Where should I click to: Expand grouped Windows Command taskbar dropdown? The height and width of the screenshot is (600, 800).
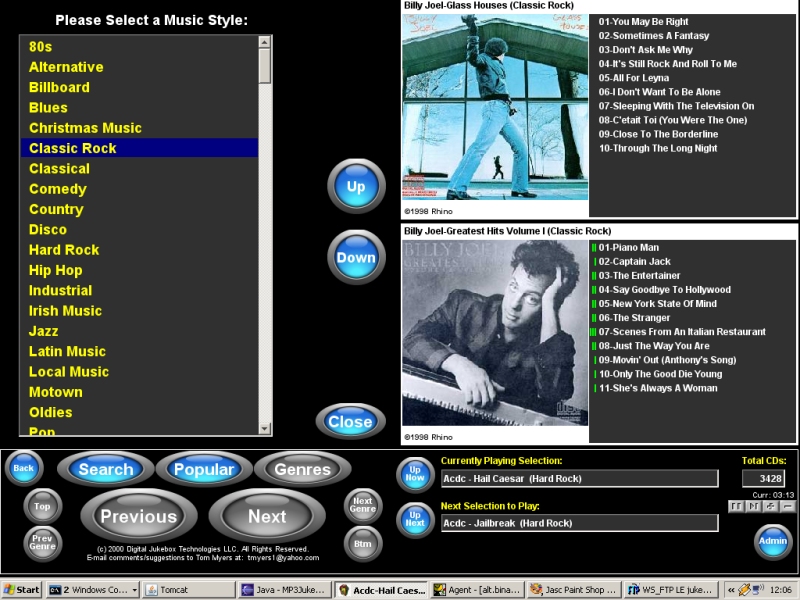coord(134,590)
